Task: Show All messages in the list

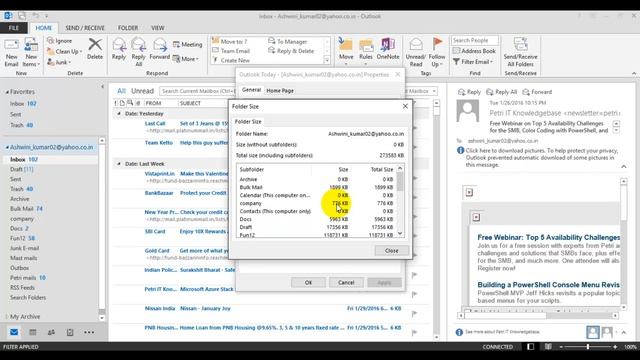Action: [x=121, y=91]
